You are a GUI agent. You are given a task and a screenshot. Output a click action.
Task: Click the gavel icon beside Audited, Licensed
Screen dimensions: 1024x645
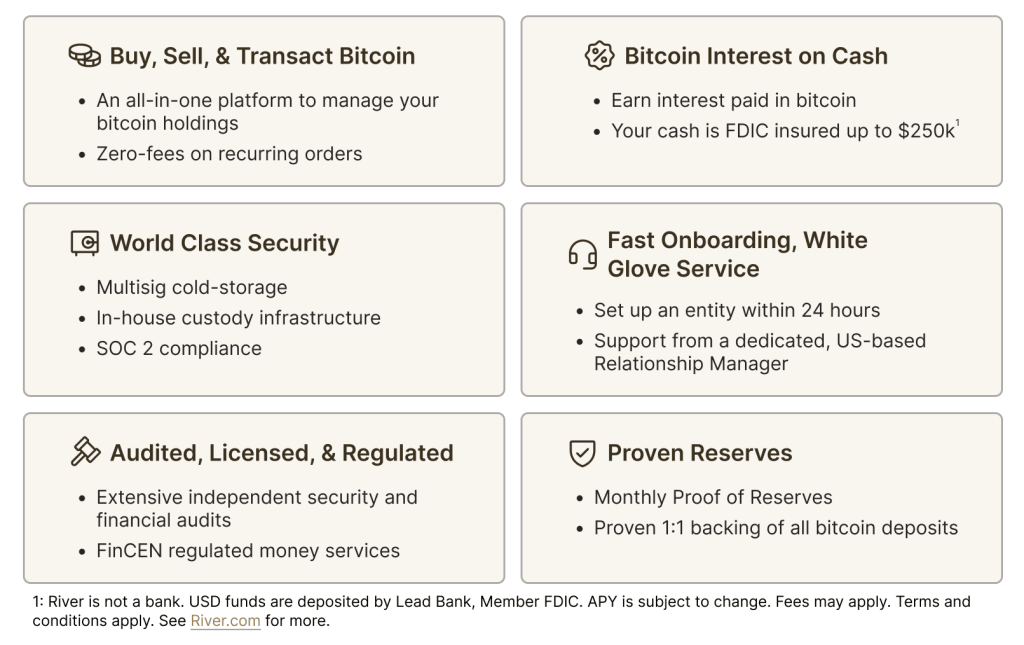click(85, 453)
